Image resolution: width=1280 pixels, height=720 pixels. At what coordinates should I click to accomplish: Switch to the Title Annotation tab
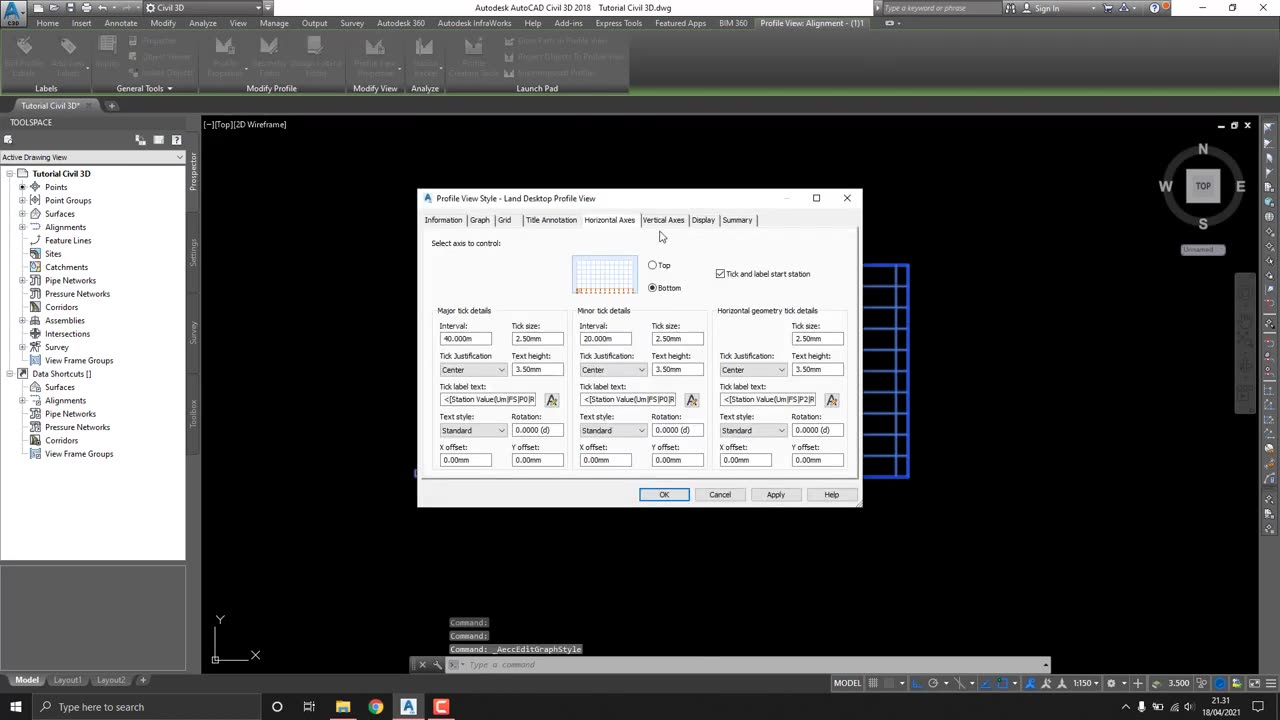(x=551, y=220)
